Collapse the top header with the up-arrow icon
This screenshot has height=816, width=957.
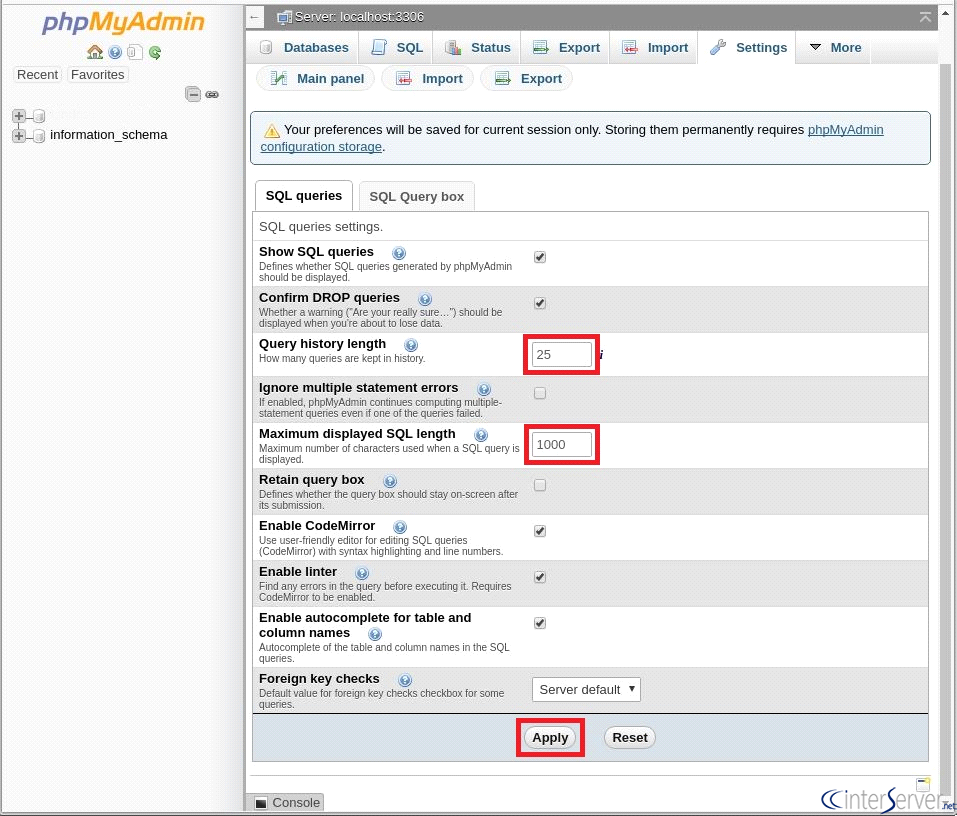point(925,17)
